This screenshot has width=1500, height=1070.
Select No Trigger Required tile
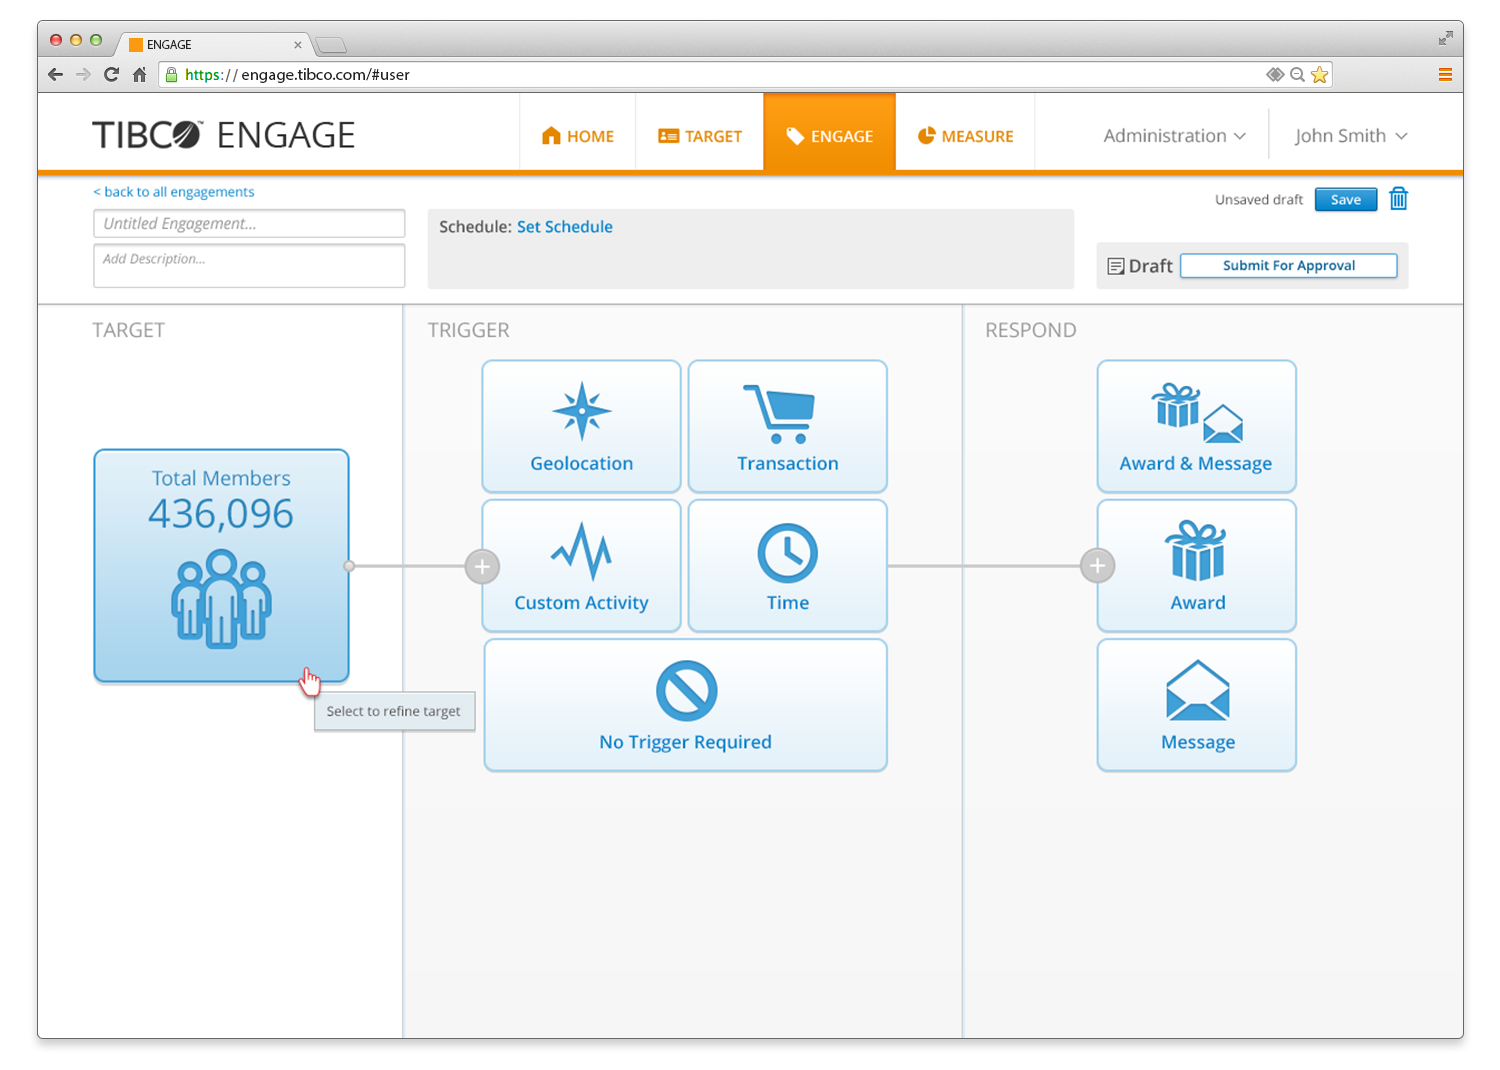coord(685,705)
